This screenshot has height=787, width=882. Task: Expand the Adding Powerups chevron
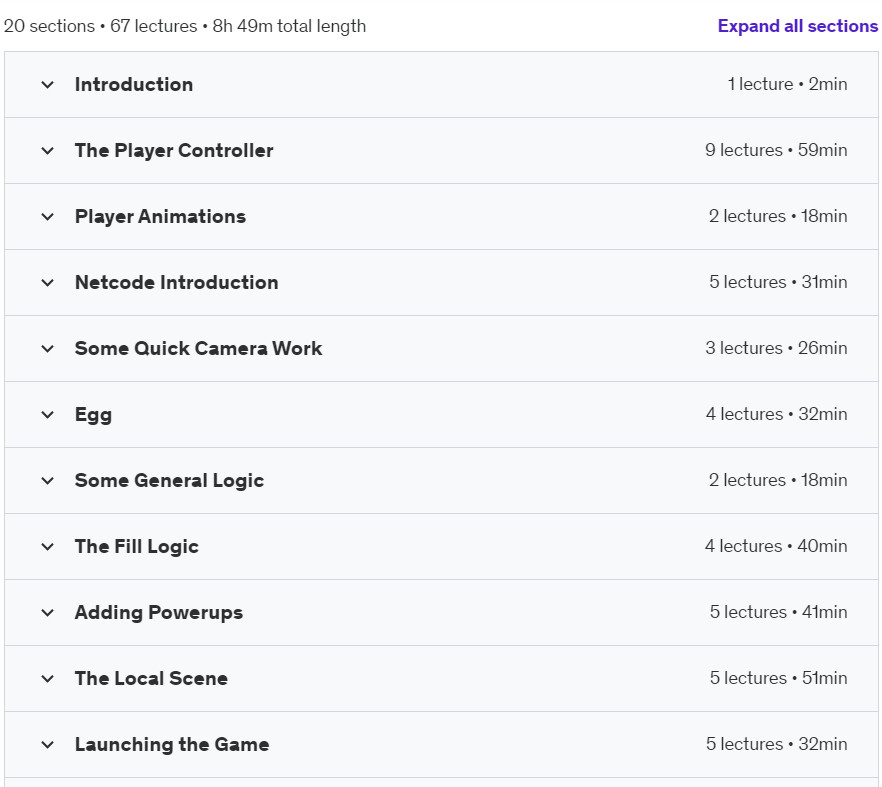pos(48,613)
